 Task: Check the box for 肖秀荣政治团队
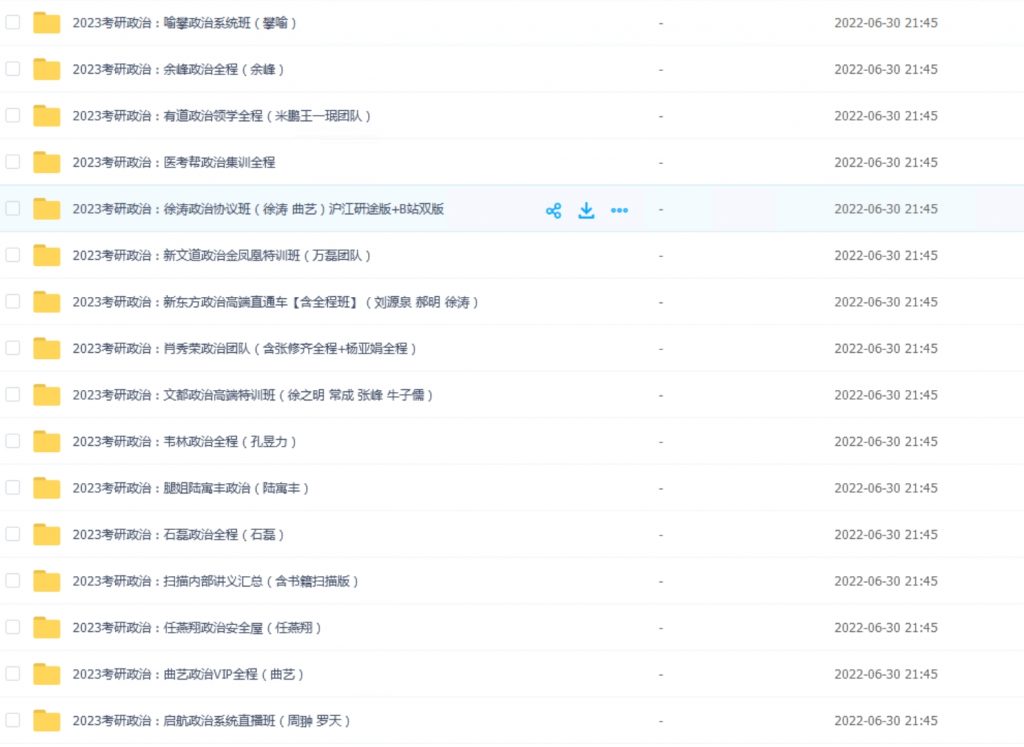pyautogui.click(x=12, y=347)
